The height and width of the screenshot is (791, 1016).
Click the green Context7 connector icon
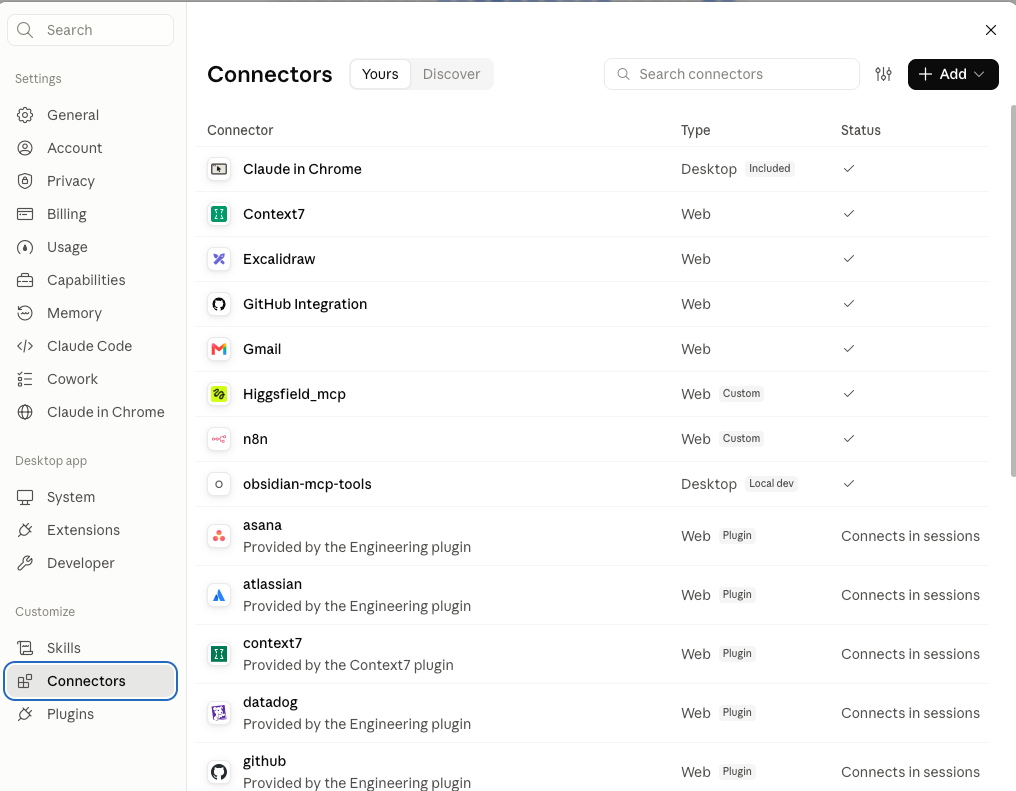click(219, 214)
